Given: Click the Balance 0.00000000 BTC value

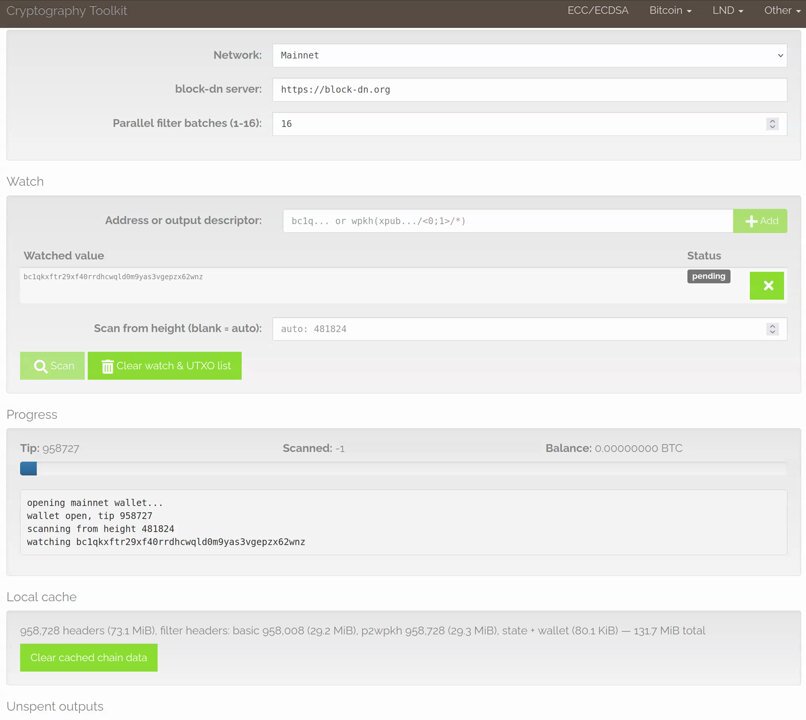Looking at the screenshot, I should point(614,449).
